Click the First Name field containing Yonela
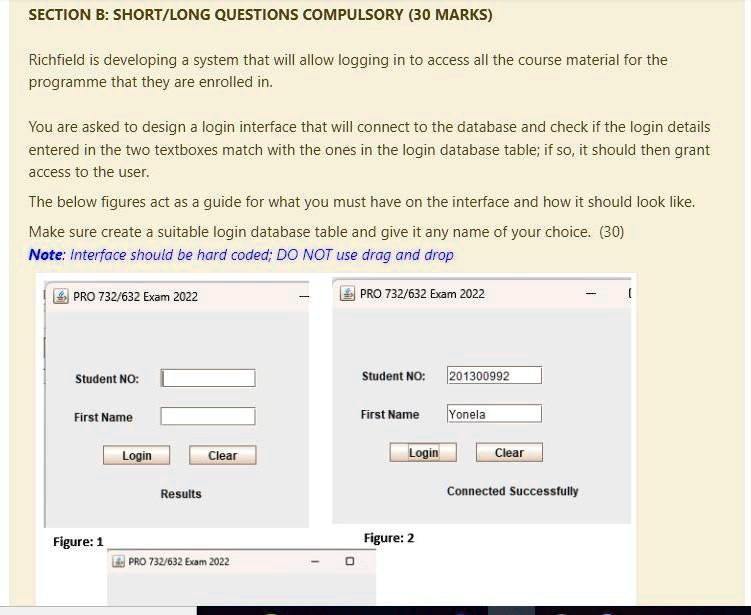Image resolution: width=751 pixels, height=615 pixels. coord(494,413)
